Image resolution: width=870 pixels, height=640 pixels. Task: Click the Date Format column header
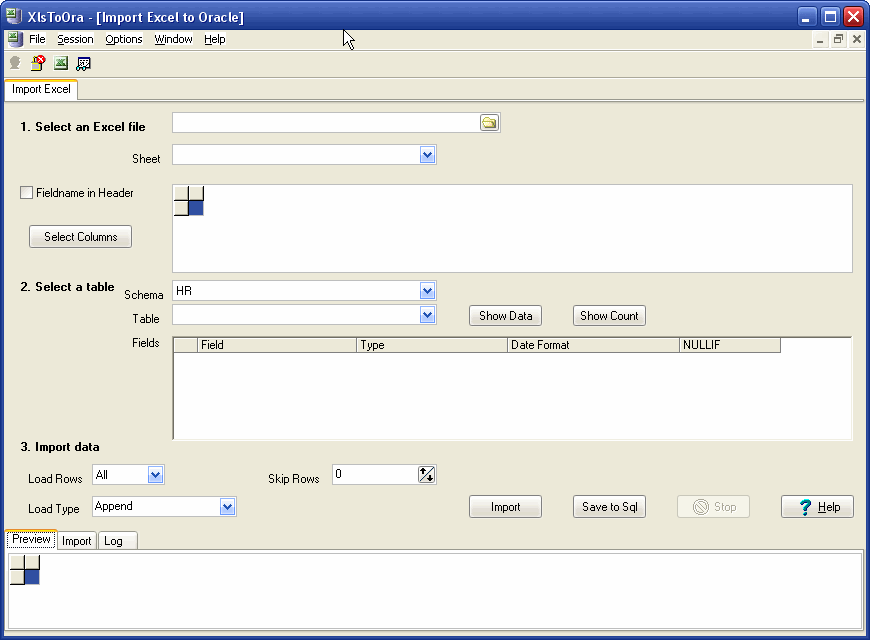[x=593, y=345]
